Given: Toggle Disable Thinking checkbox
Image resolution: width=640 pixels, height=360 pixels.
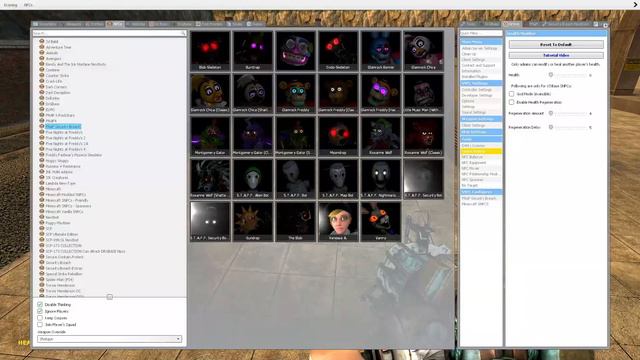Looking at the screenshot, I should (x=40, y=304).
